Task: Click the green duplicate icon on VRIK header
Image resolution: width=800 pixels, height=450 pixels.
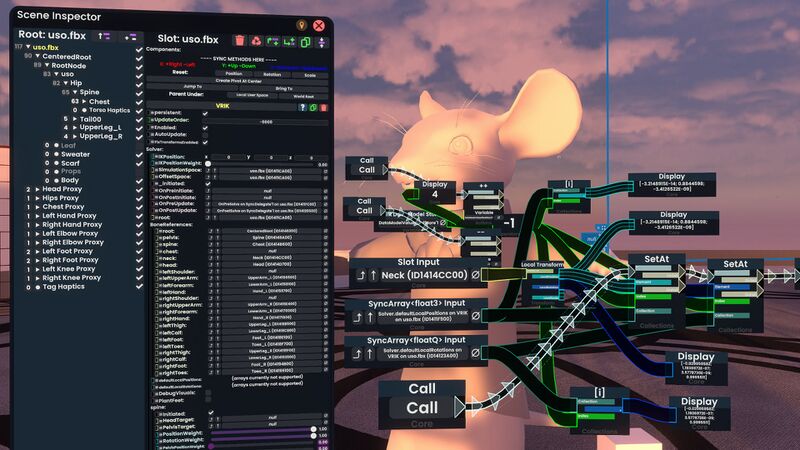Action: [313, 107]
